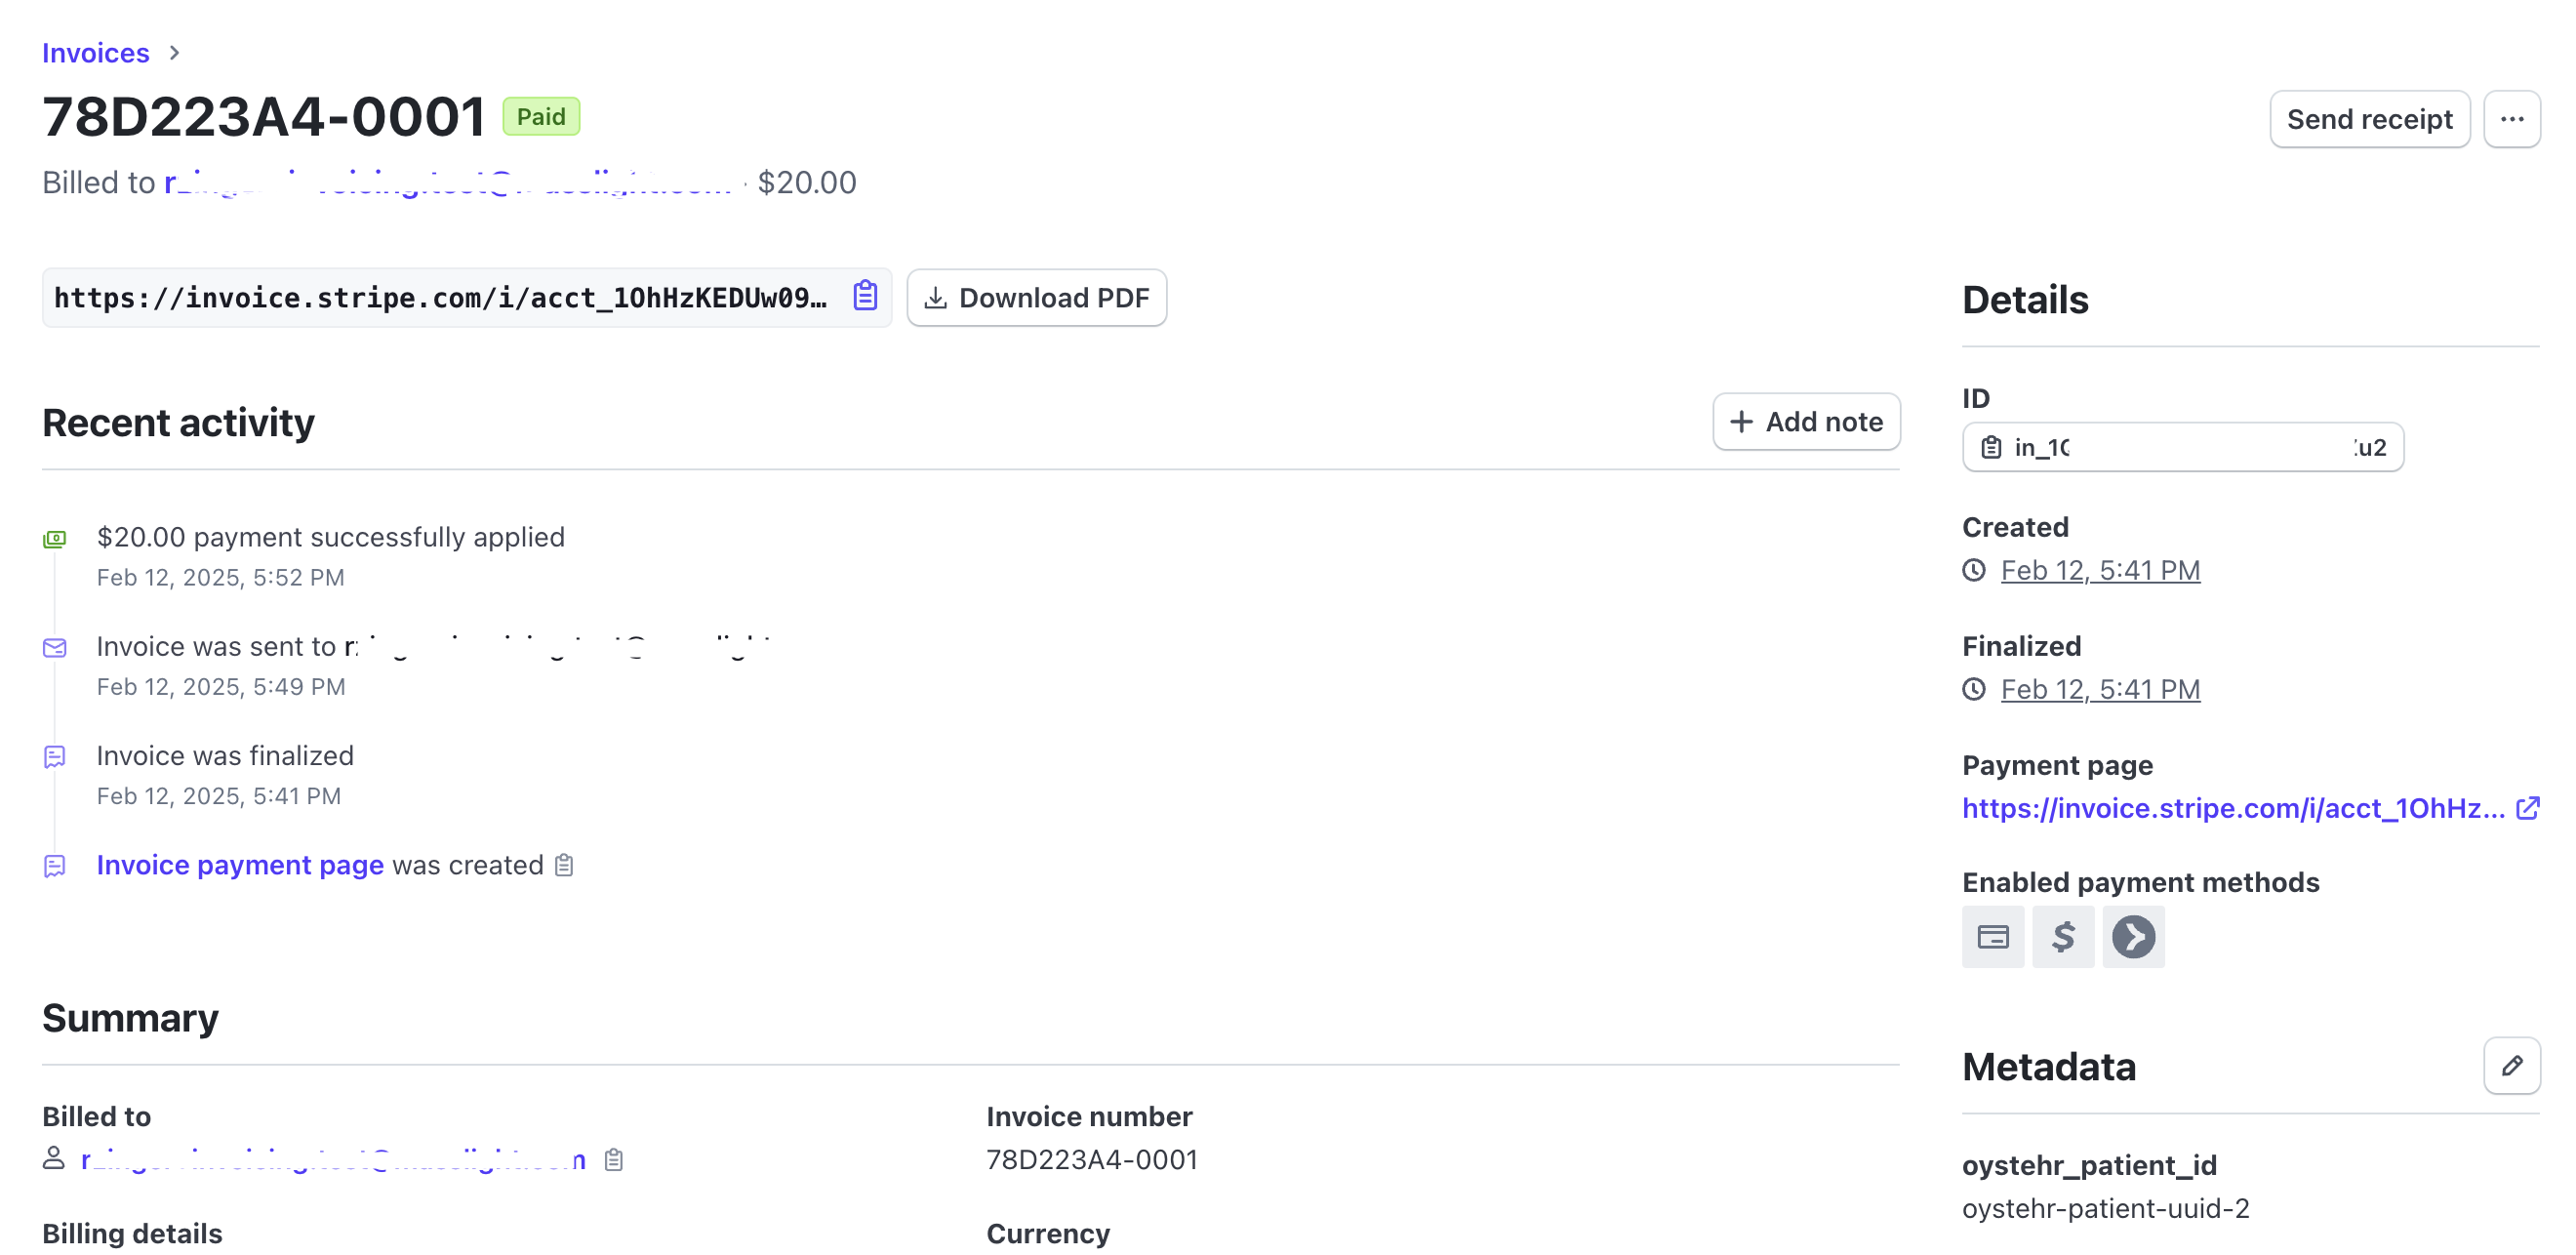This screenshot has height=1255, width=2576.
Task: Click the Add note button
Action: click(1806, 421)
